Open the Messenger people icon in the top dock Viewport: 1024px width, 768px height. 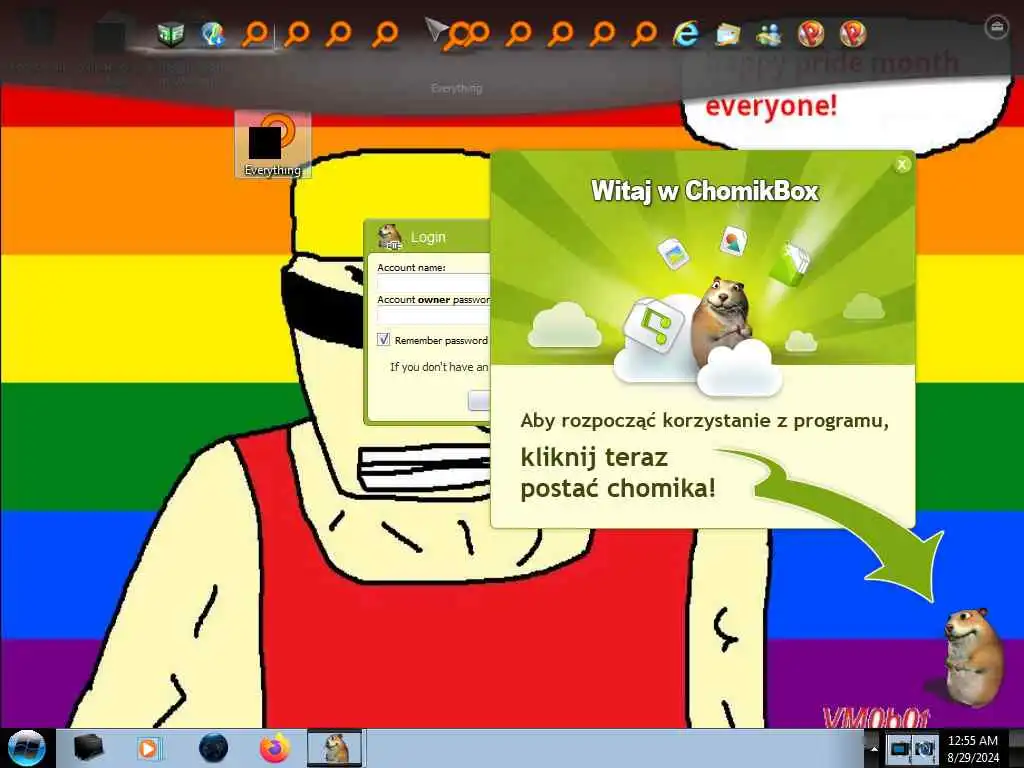(769, 34)
